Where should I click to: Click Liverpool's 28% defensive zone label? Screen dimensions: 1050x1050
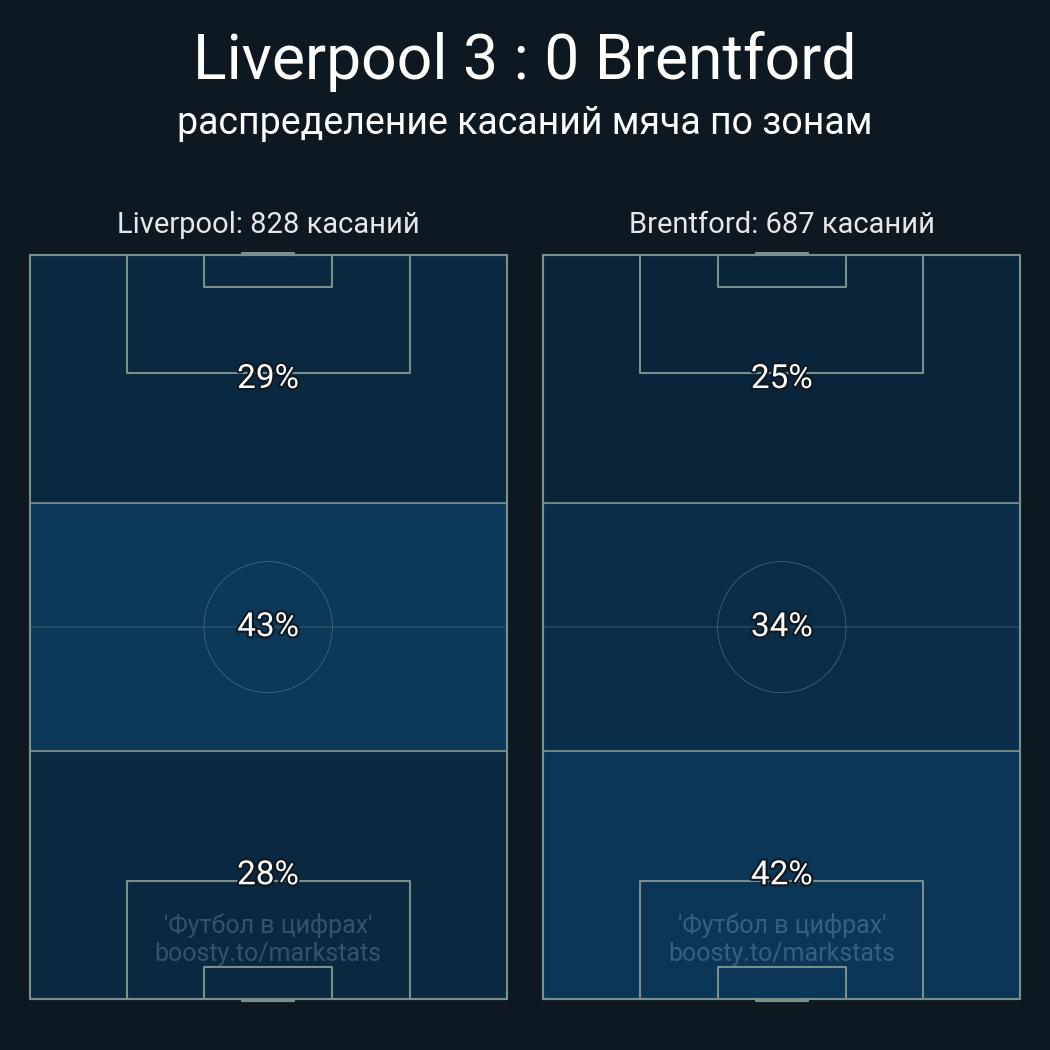click(x=268, y=873)
